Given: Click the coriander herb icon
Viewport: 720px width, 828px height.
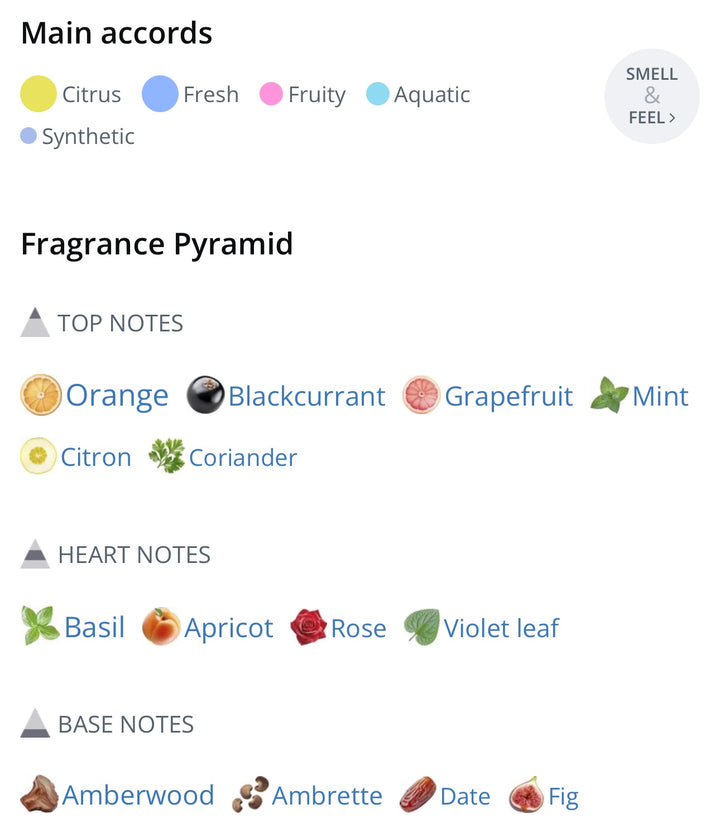Looking at the screenshot, I should pos(167,456).
